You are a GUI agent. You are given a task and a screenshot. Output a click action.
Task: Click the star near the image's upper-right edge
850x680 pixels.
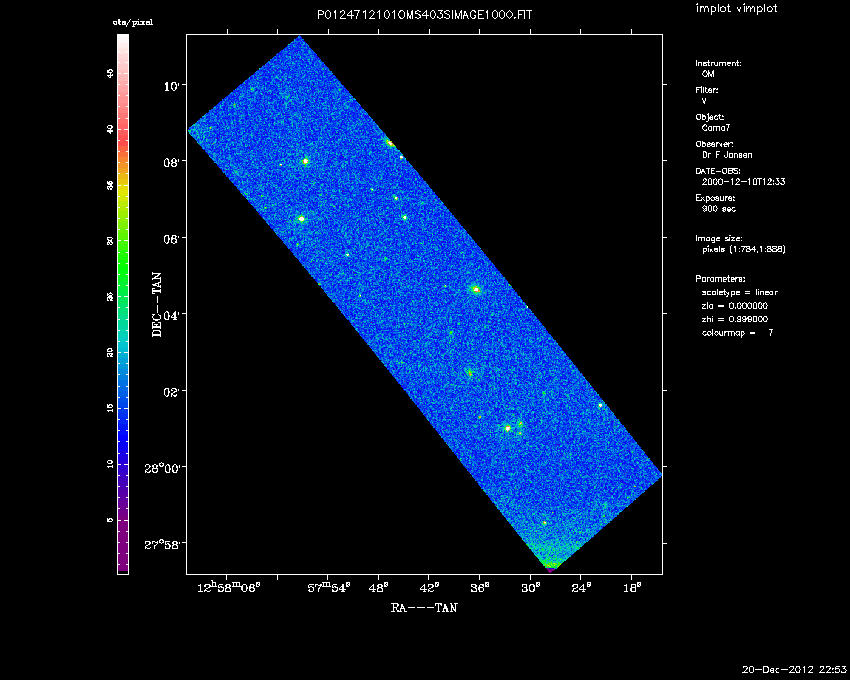(390, 143)
